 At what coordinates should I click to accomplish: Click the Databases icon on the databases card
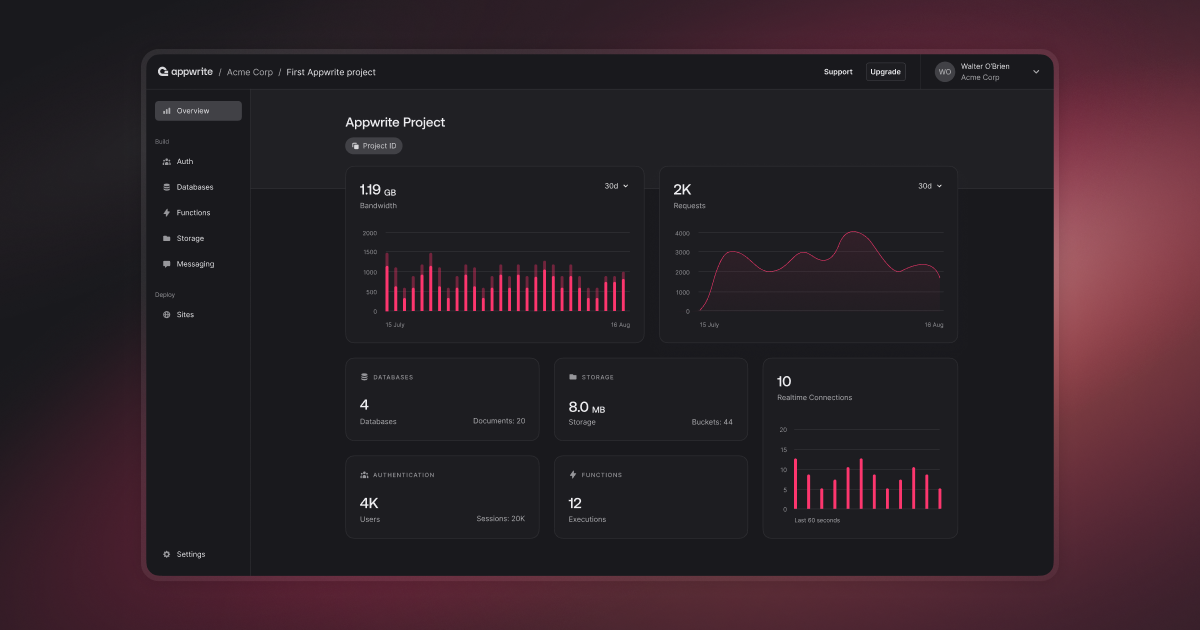click(363, 377)
